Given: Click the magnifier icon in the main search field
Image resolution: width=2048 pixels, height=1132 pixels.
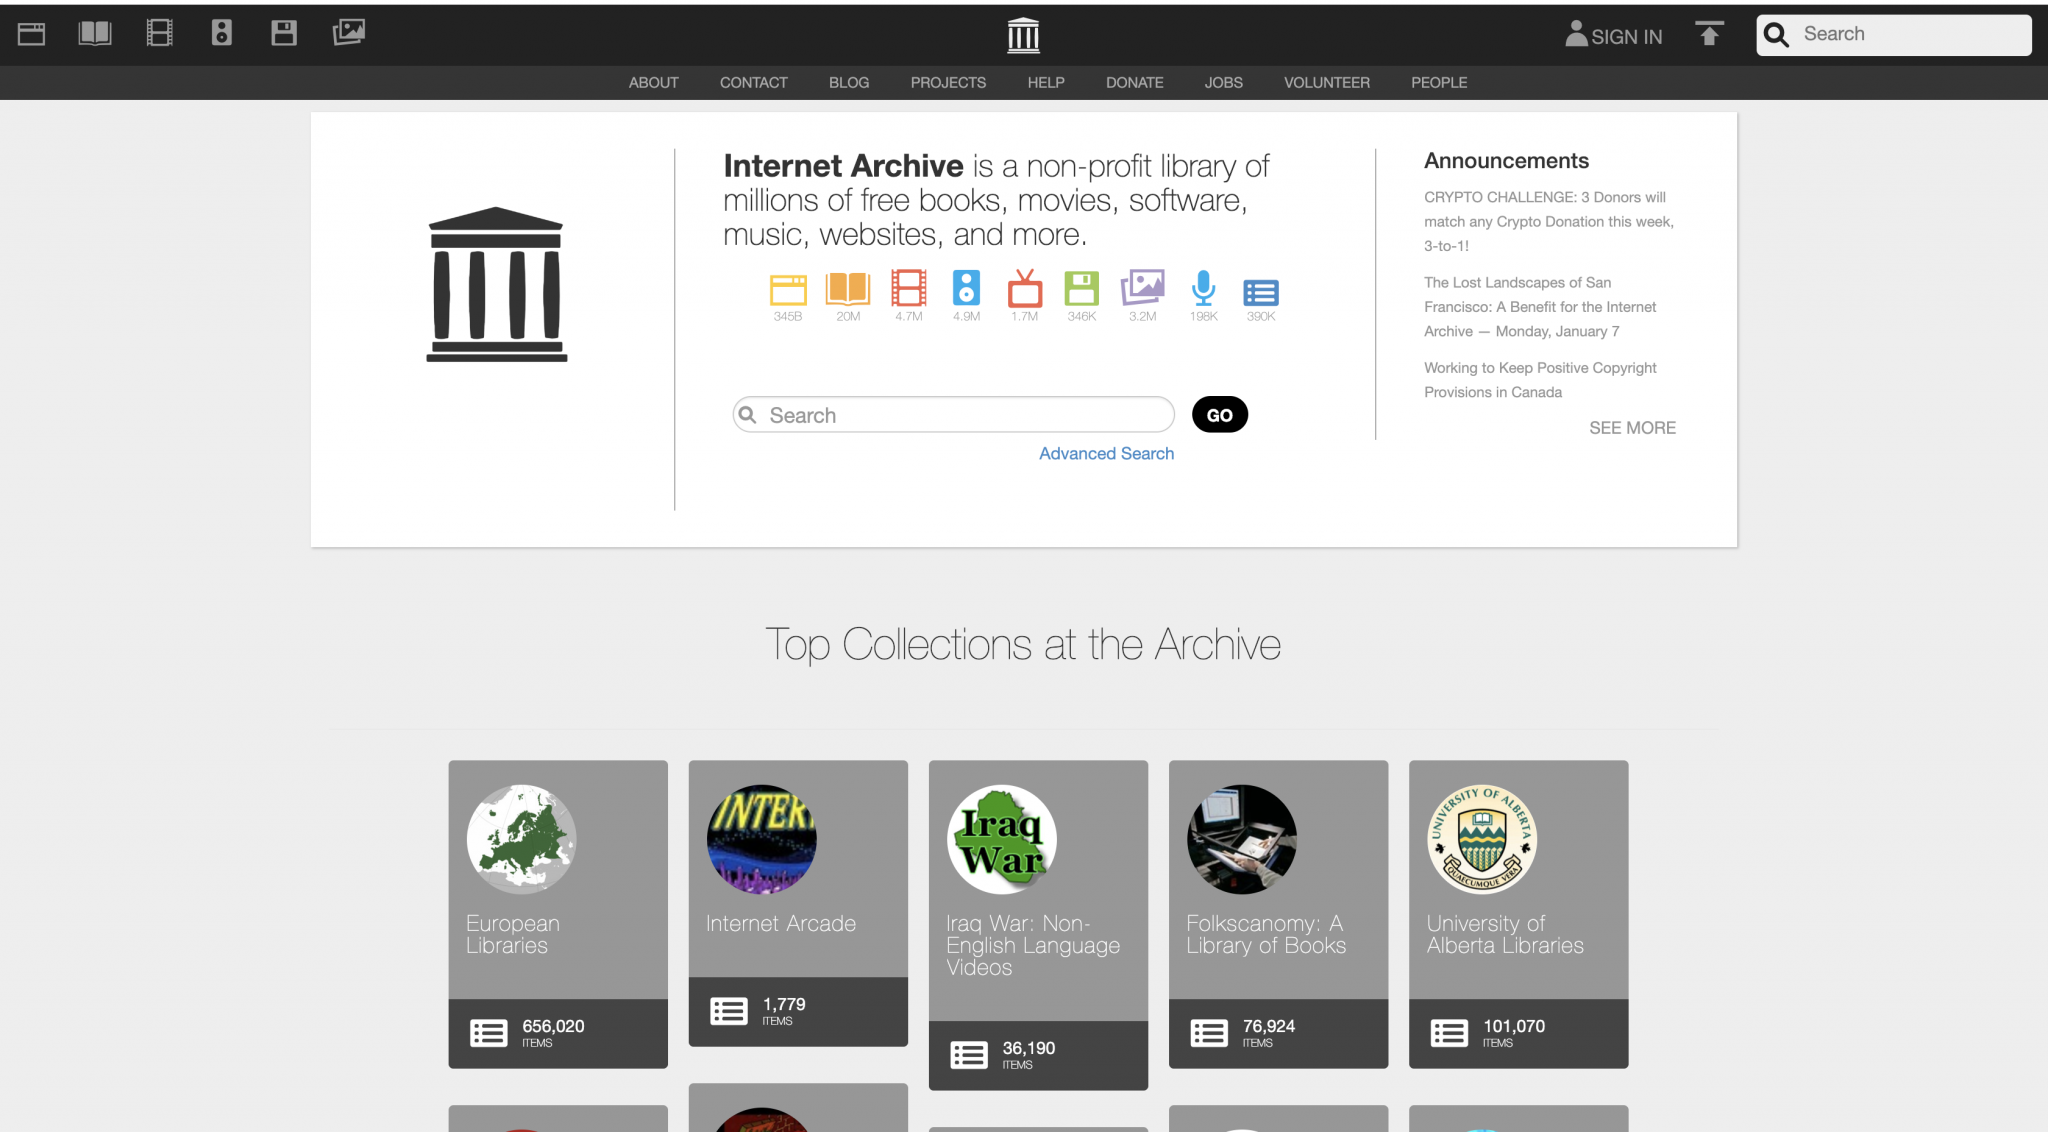Looking at the screenshot, I should click(748, 414).
